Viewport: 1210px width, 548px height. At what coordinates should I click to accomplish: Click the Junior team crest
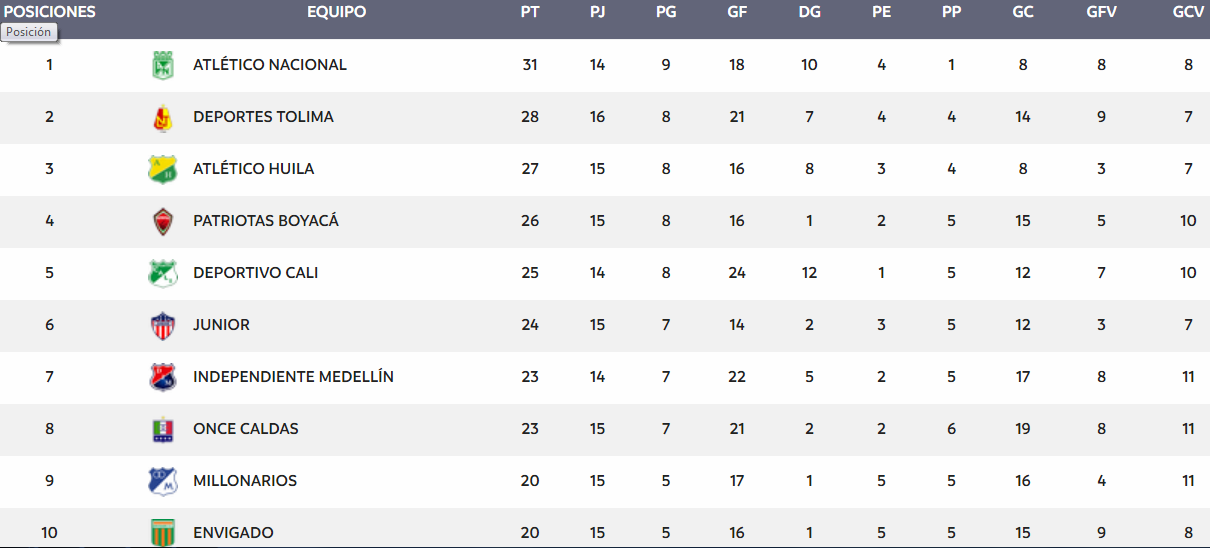coord(162,325)
